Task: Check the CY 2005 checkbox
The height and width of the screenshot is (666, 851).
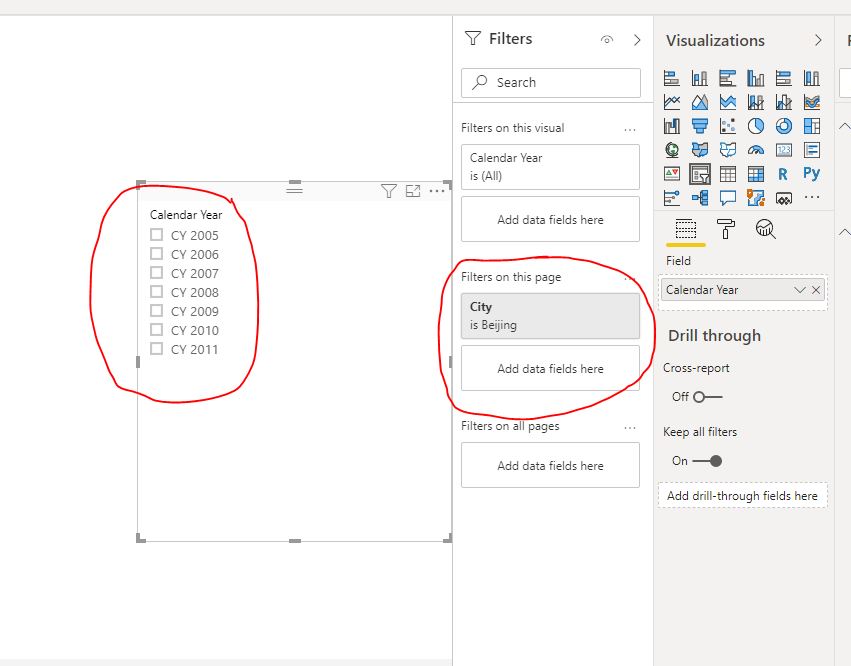Action: pyautogui.click(x=156, y=234)
